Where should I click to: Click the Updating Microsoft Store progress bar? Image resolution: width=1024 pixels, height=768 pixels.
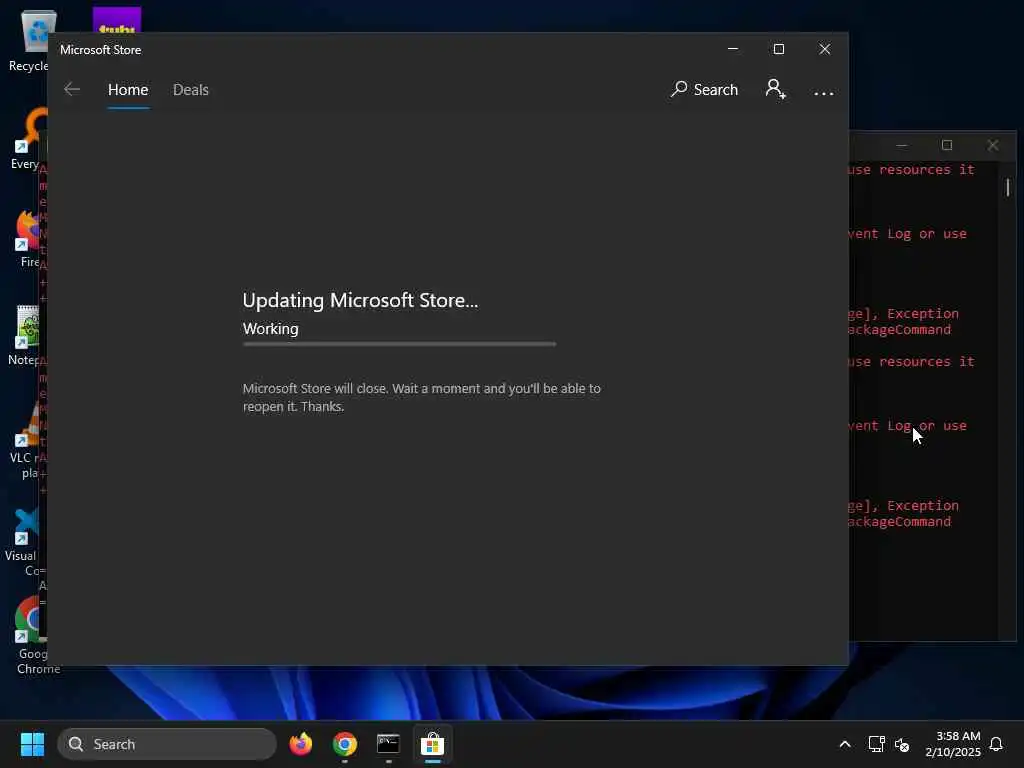[x=399, y=344]
